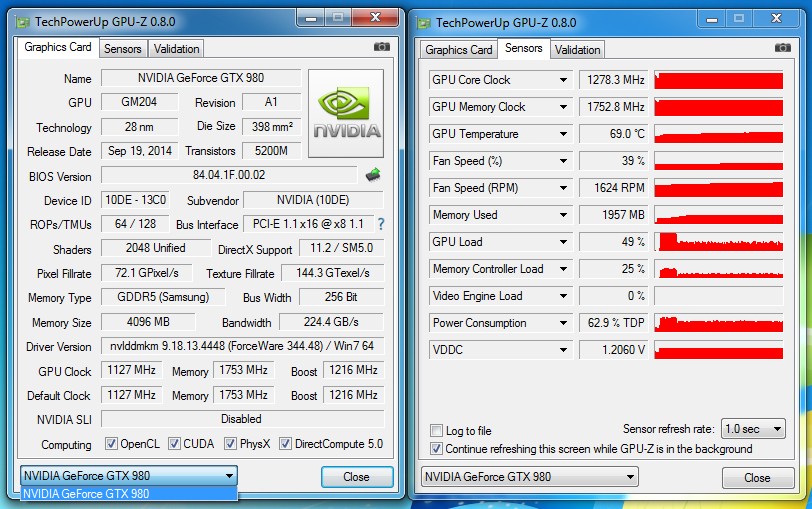Image resolution: width=812 pixels, height=509 pixels.
Task: Click the 69.0 °C temperature reading
Action: pos(613,134)
